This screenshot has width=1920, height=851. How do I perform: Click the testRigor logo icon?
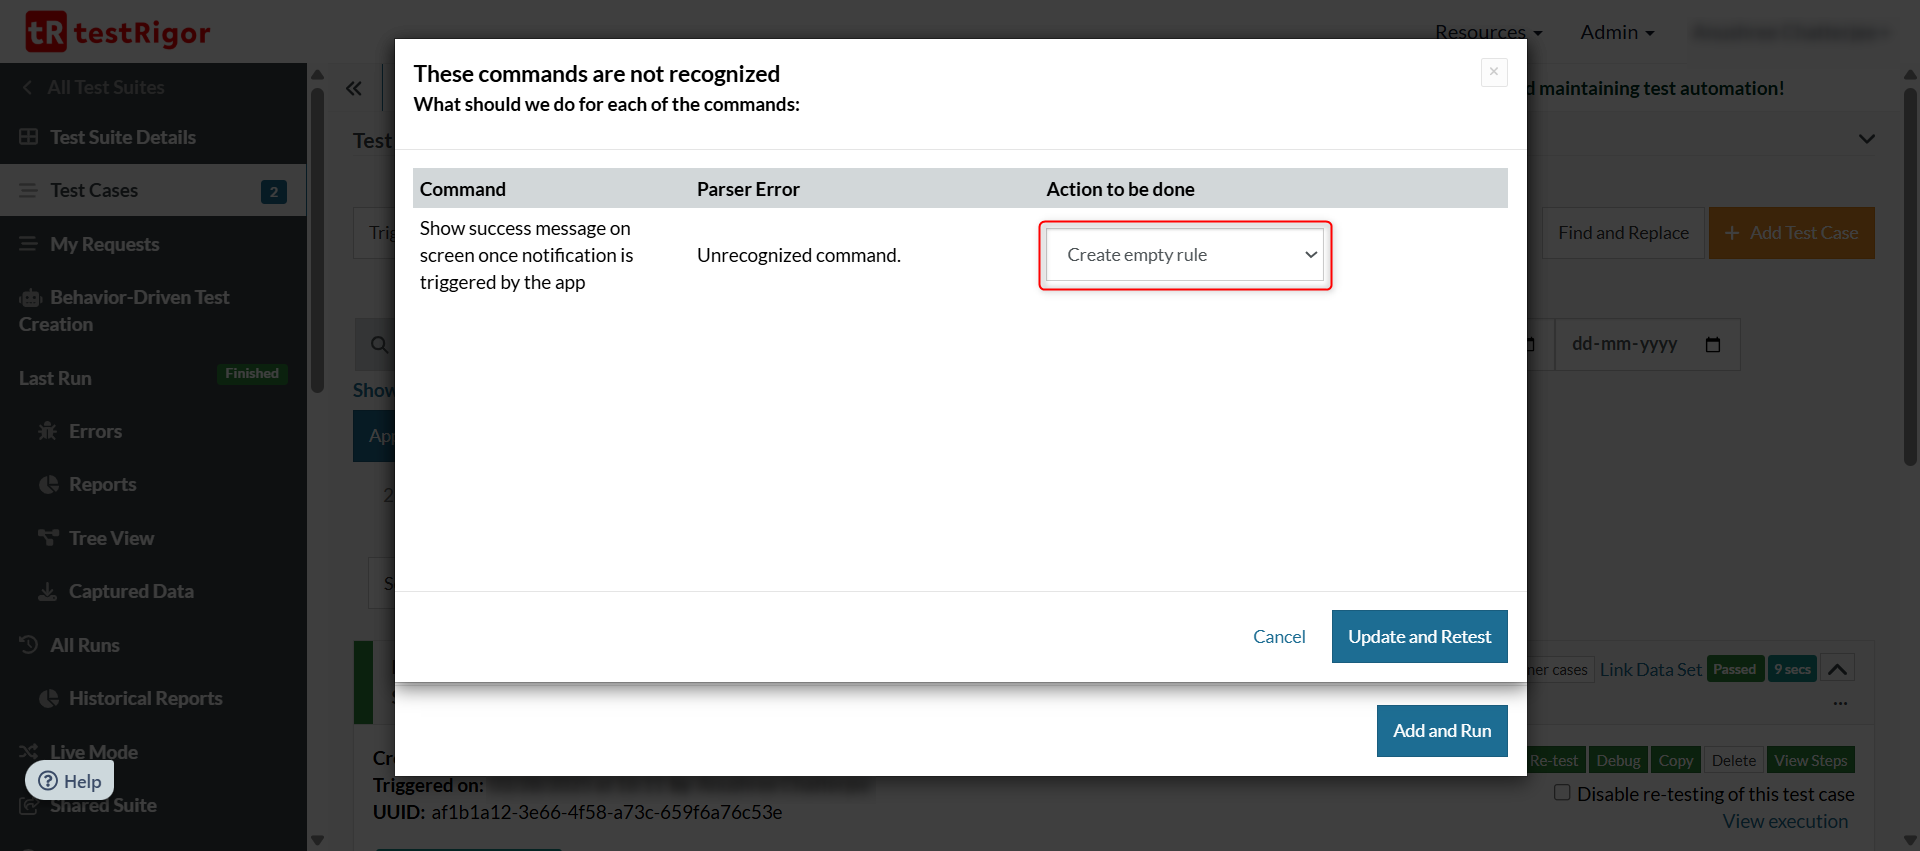click(x=46, y=32)
